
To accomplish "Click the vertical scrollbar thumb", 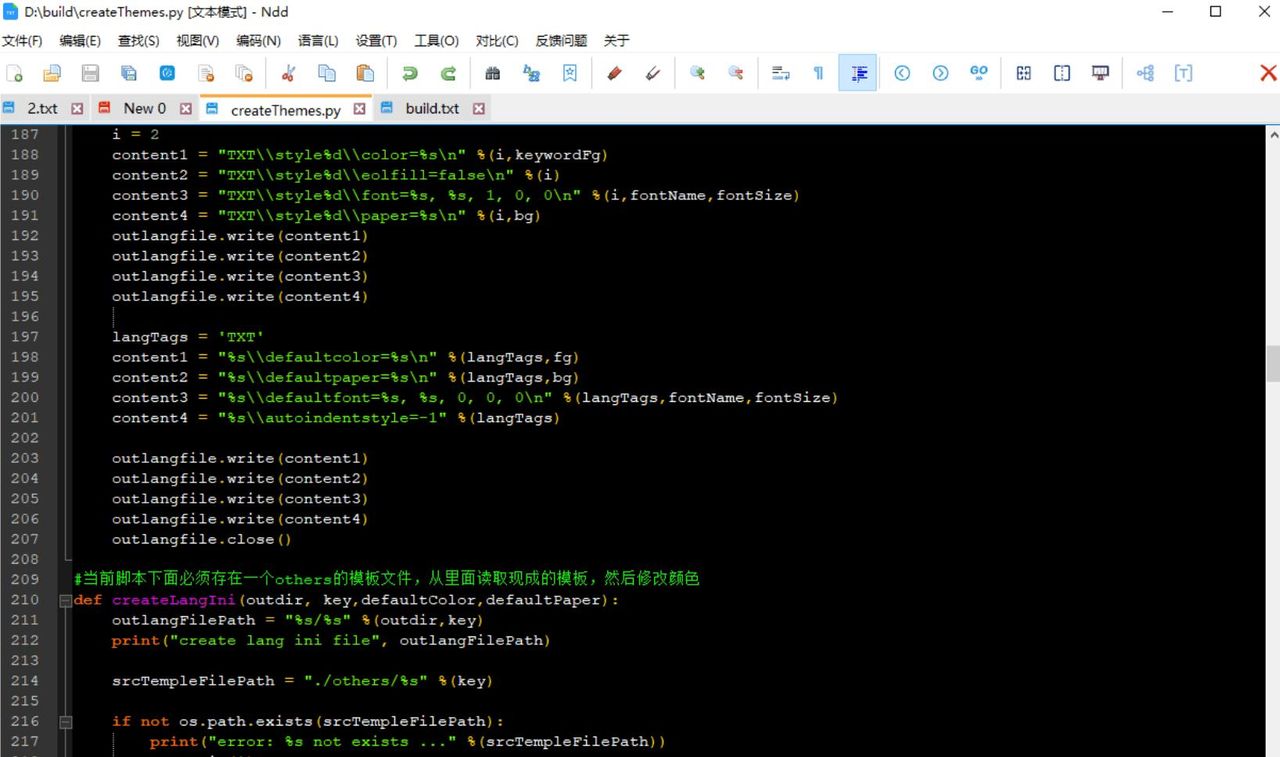I will [1273, 364].
